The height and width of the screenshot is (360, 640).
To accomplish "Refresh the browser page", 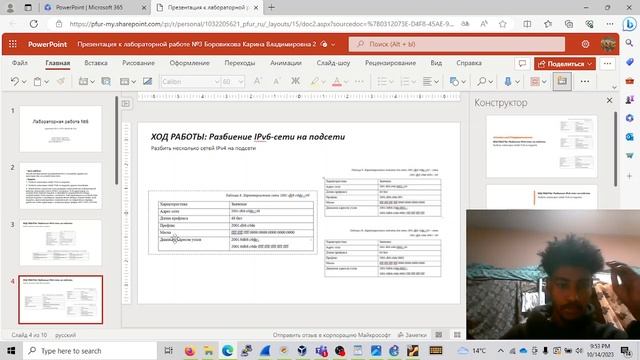I will pos(33,24).
